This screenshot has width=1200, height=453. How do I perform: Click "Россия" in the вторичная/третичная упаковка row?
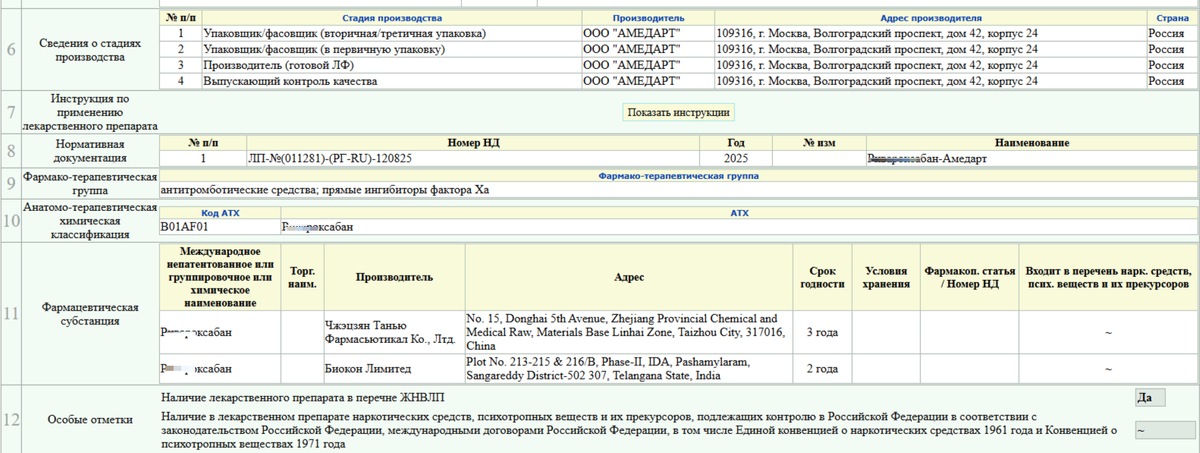(1172, 33)
